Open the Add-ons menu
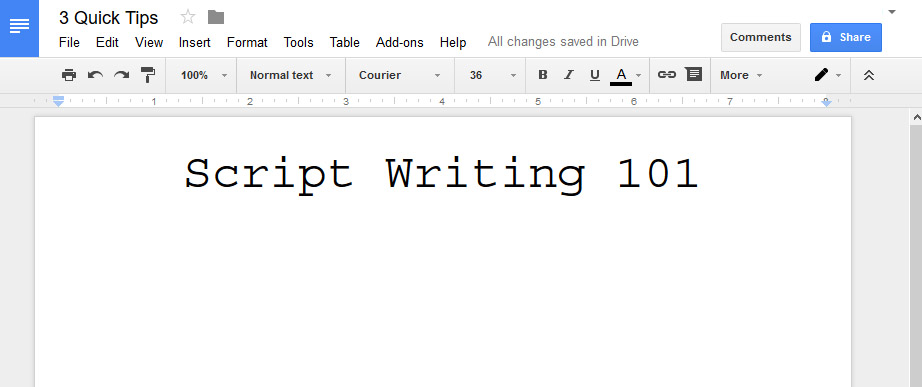Viewport: 922px width, 387px height. click(x=400, y=42)
